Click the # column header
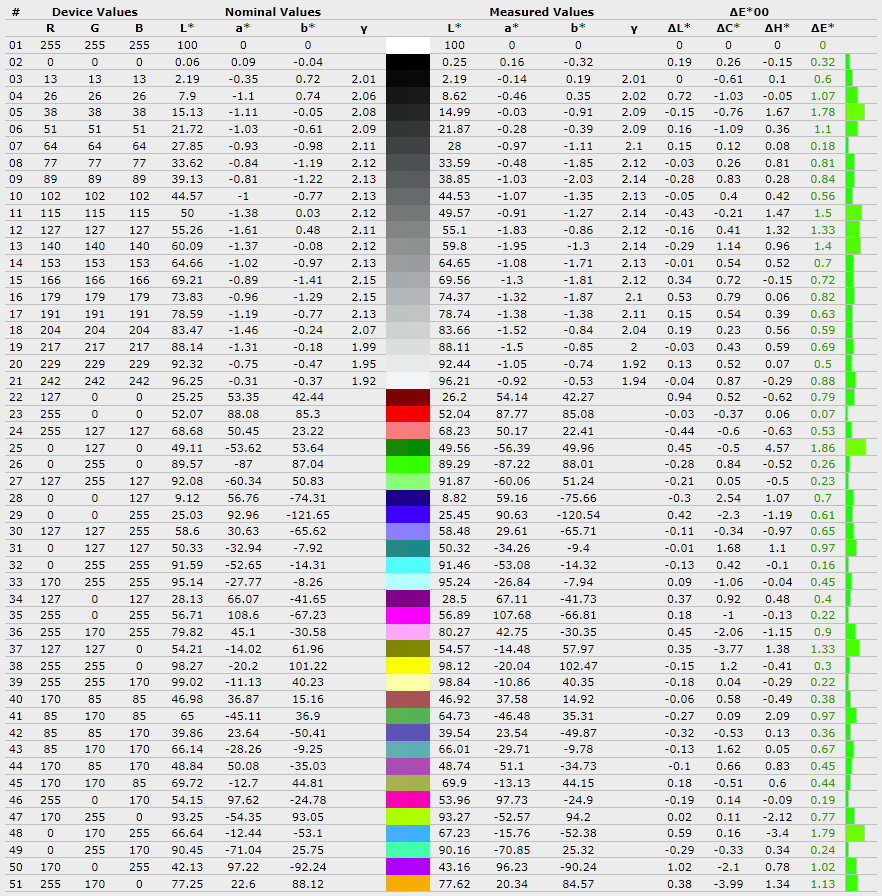882x896 pixels. point(15,12)
